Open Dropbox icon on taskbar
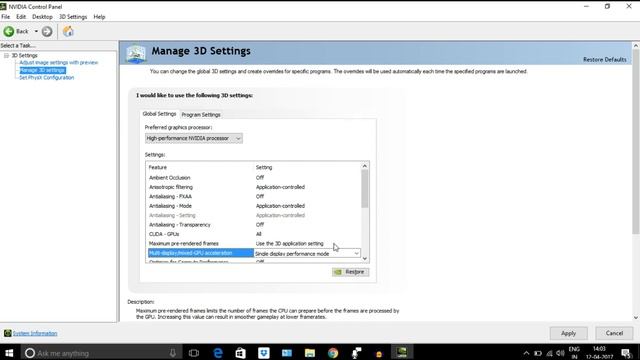This screenshot has width=640, height=360. pyautogui.click(x=264, y=353)
